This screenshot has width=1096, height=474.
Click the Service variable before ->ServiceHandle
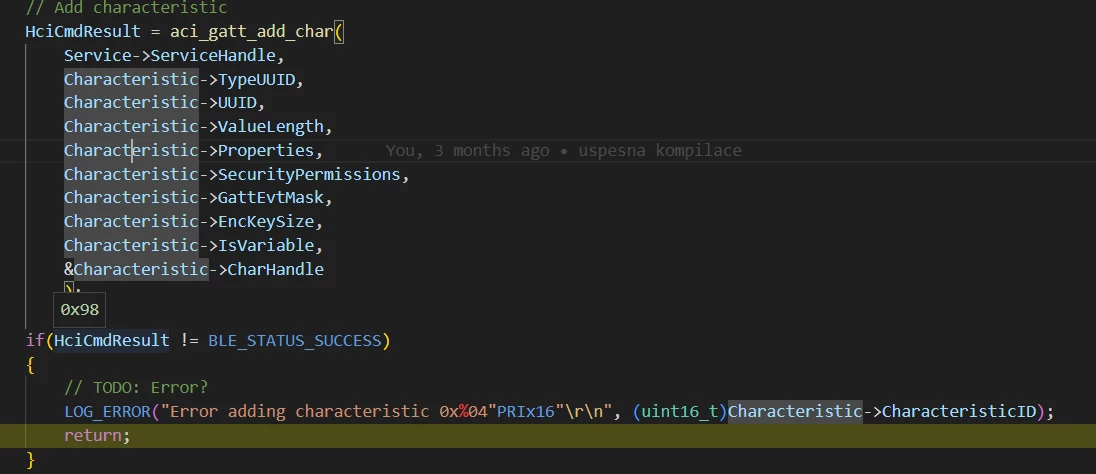pyautogui.click(x=97, y=55)
